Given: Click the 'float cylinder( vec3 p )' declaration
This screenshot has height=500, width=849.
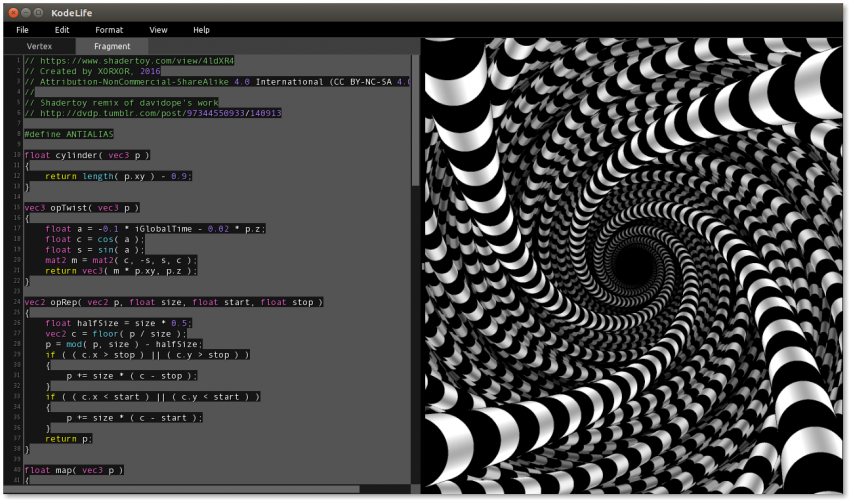Looking at the screenshot, I should pyautogui.click(x=87, y=155).
